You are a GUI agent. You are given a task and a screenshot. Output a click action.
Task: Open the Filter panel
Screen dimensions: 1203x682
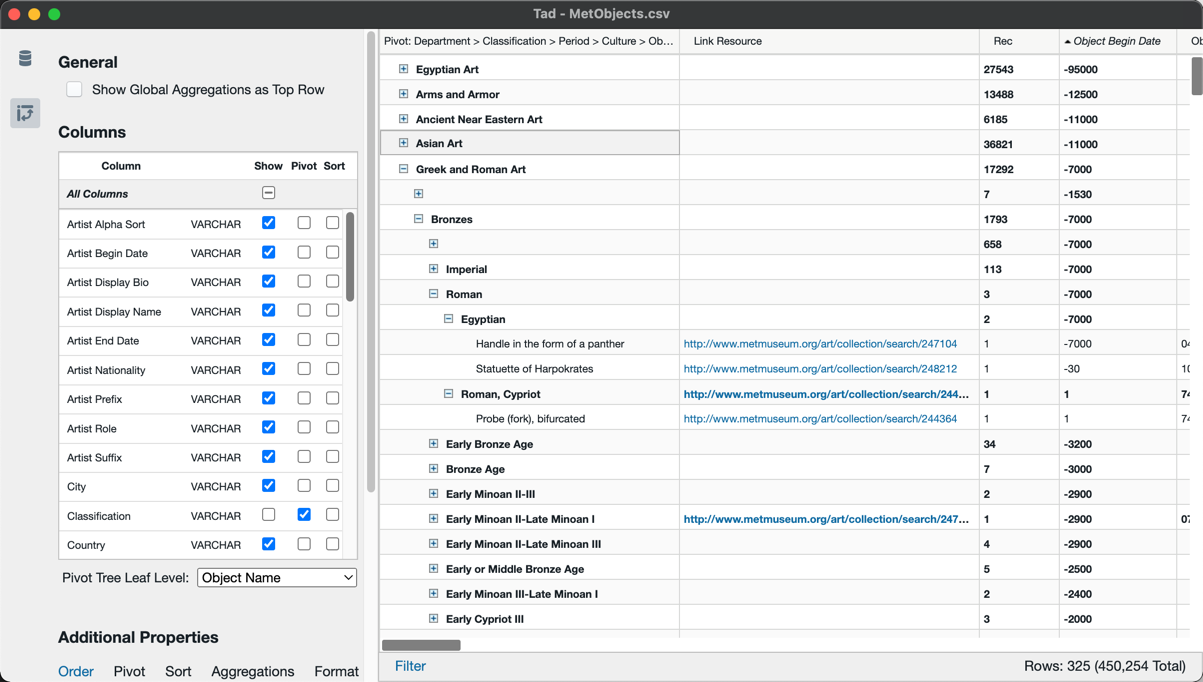pyautogui.click(x=410, y=665)
